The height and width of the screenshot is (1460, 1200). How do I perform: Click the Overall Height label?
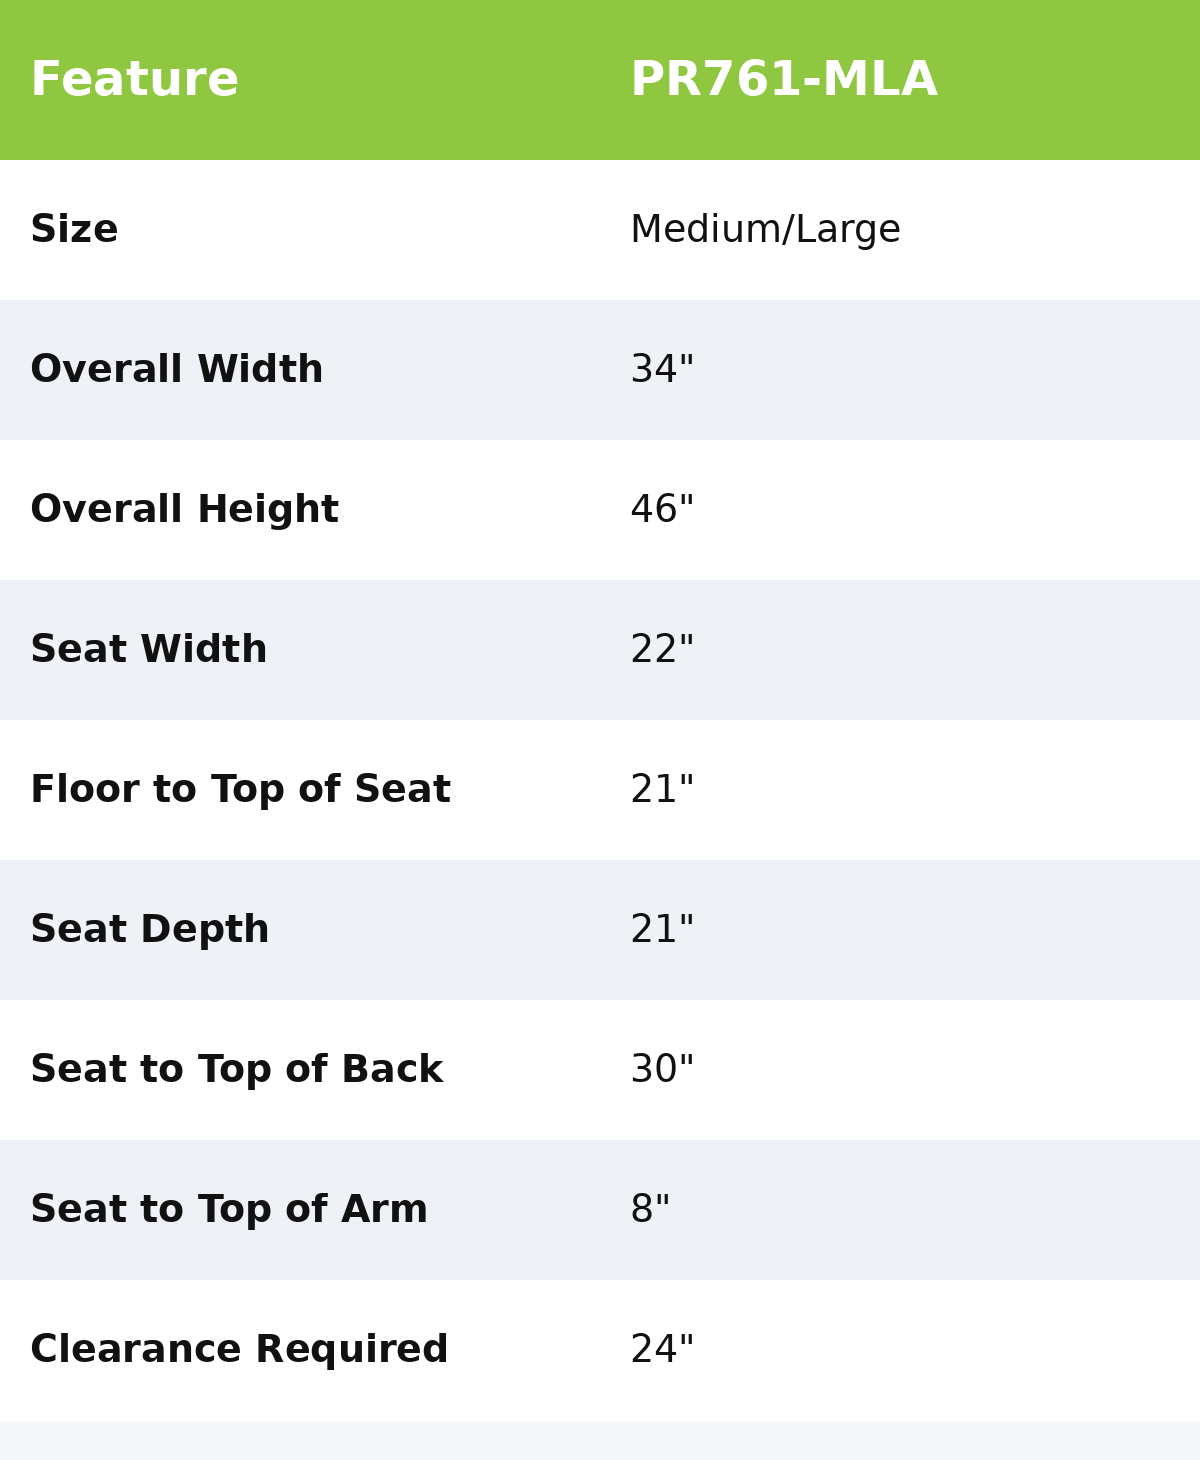[184, 511]
